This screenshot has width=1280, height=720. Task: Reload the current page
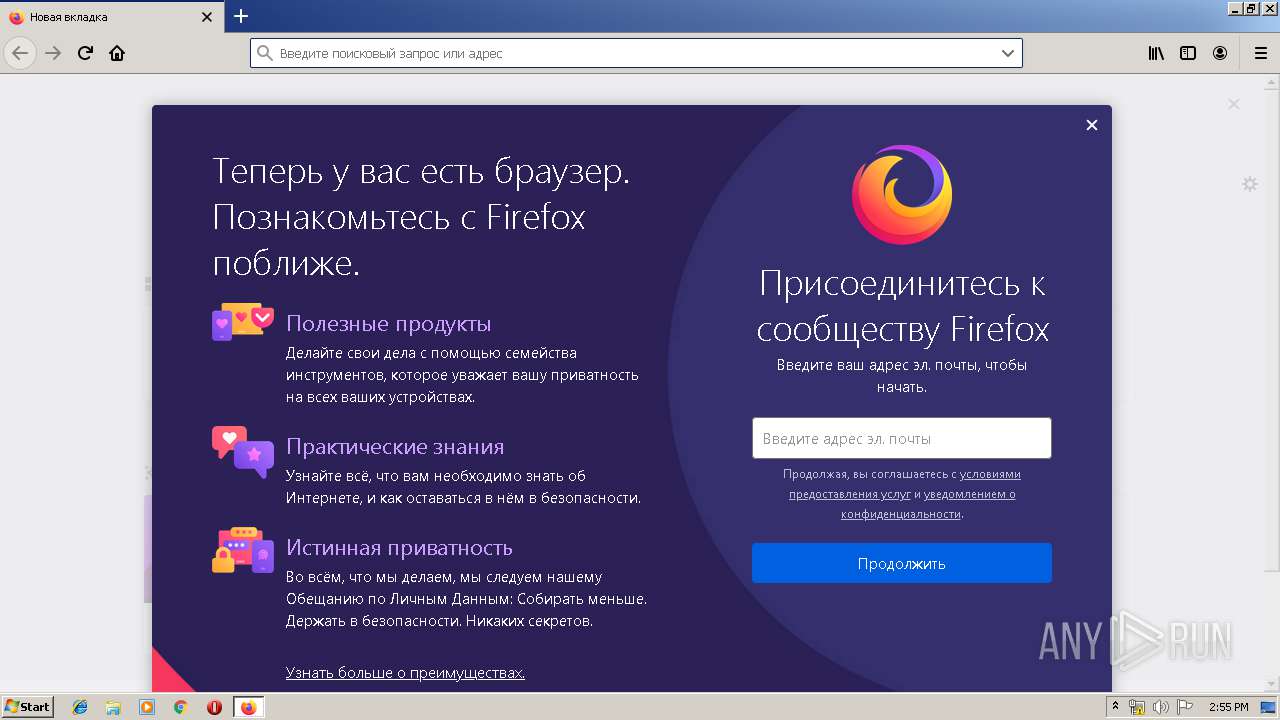(x=86, y=53)
